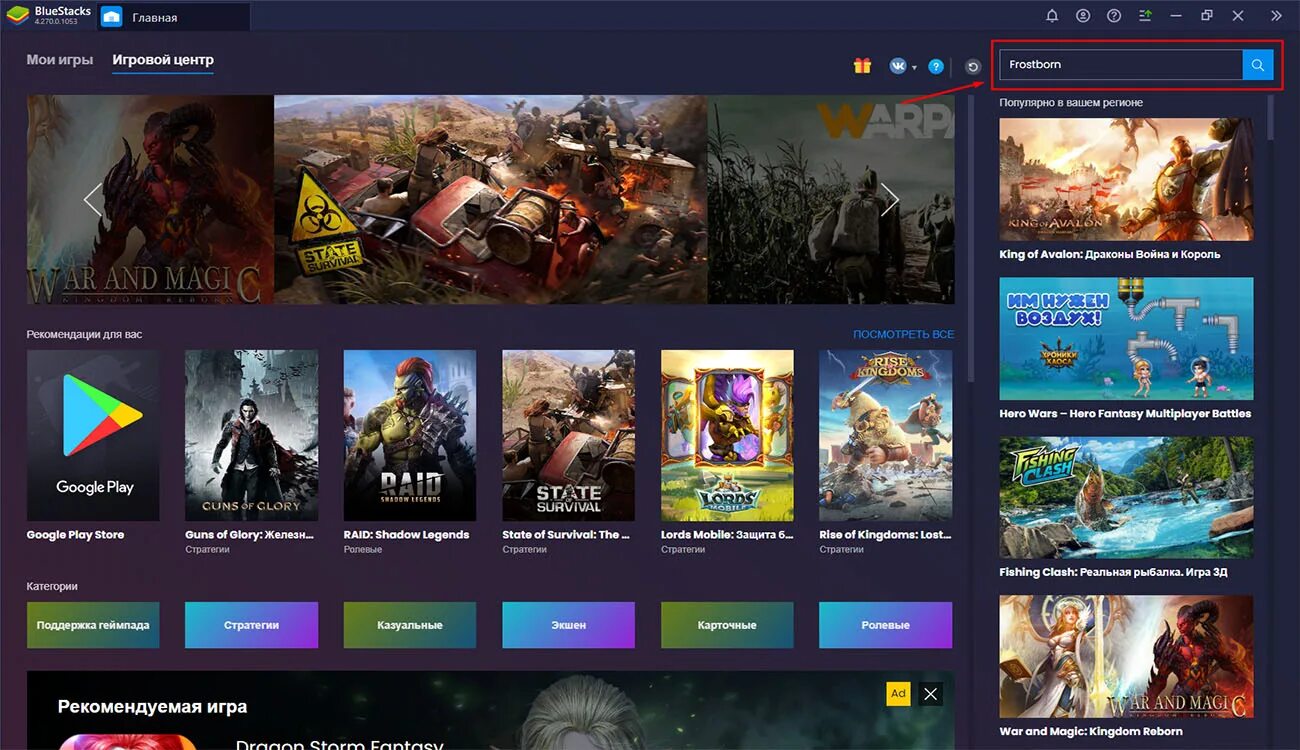Open Lords Mobile game tile
This screenshot has width=1300, height=750.
tap(727, 435)
